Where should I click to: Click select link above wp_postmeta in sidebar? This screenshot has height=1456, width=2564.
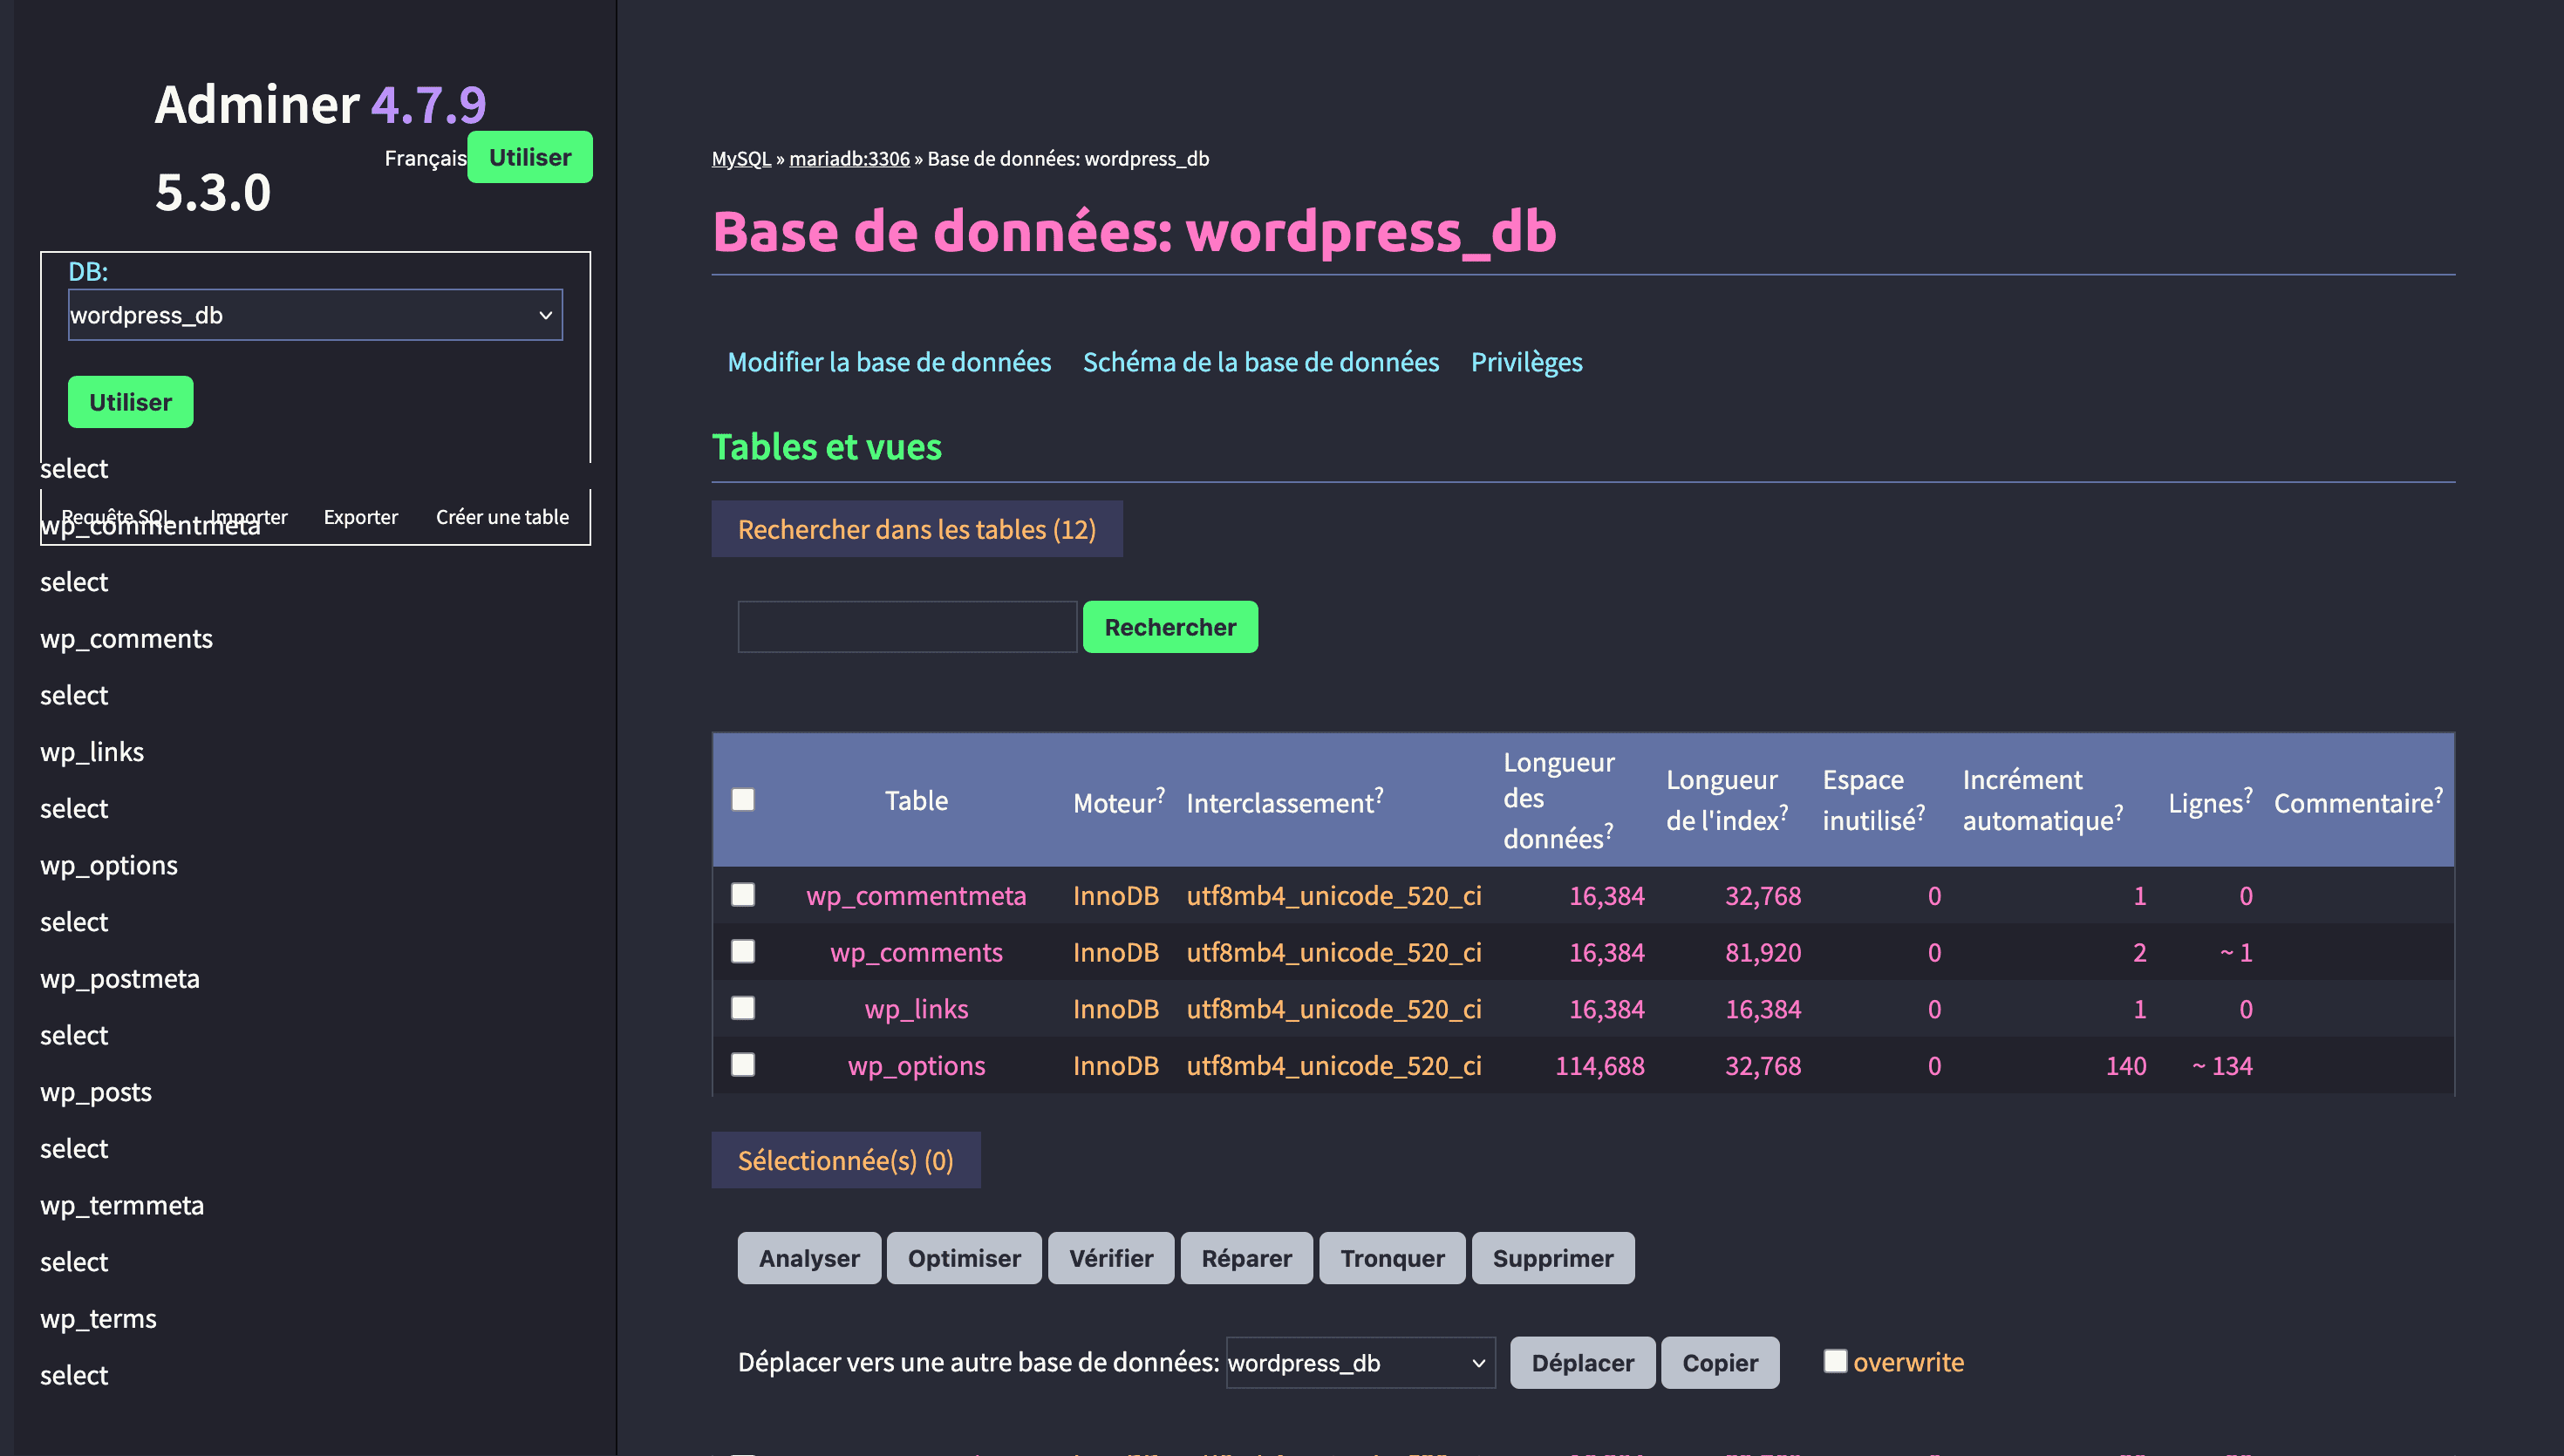[74, 921]
